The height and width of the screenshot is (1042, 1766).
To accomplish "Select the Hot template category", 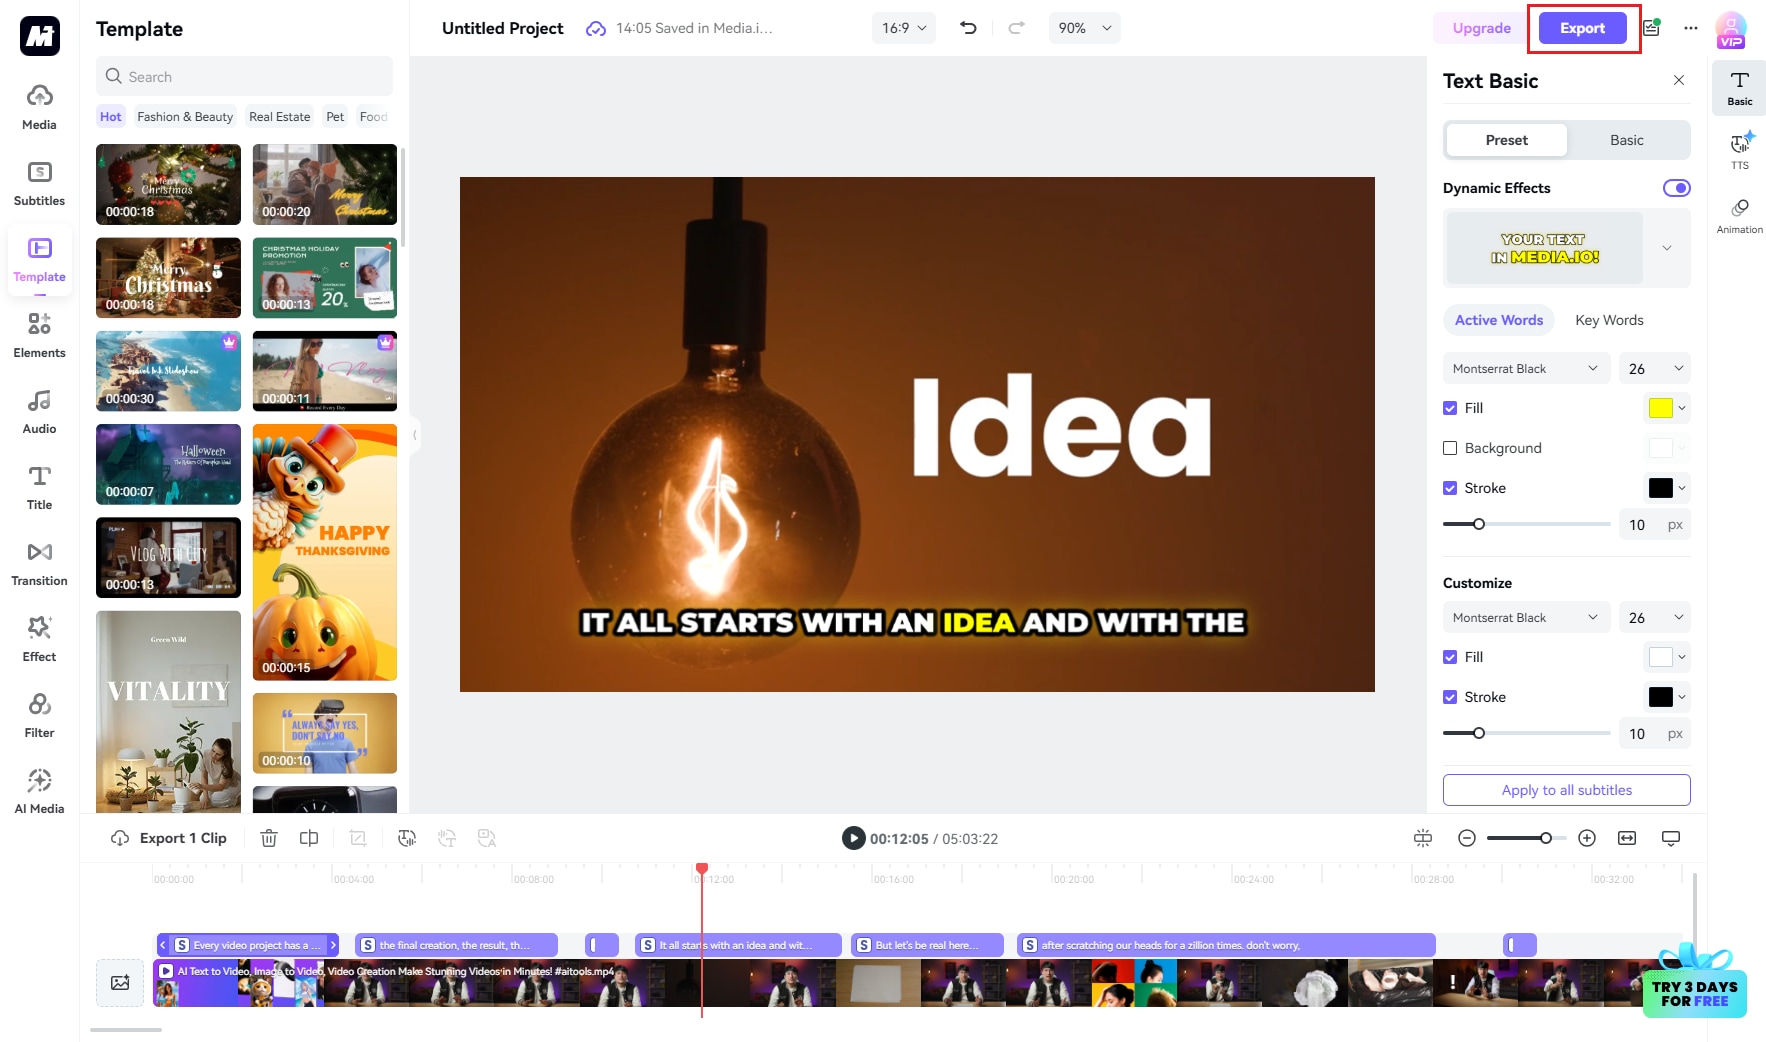I will (x=110, y=117).
